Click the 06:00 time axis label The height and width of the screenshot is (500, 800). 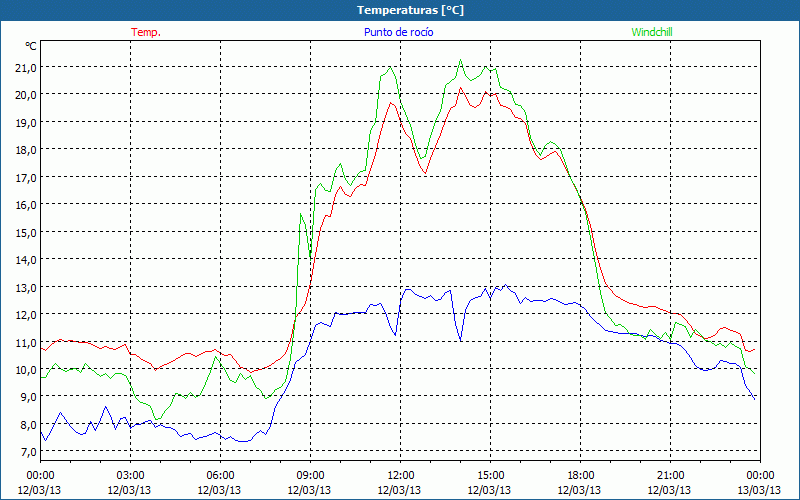[220, 476]
